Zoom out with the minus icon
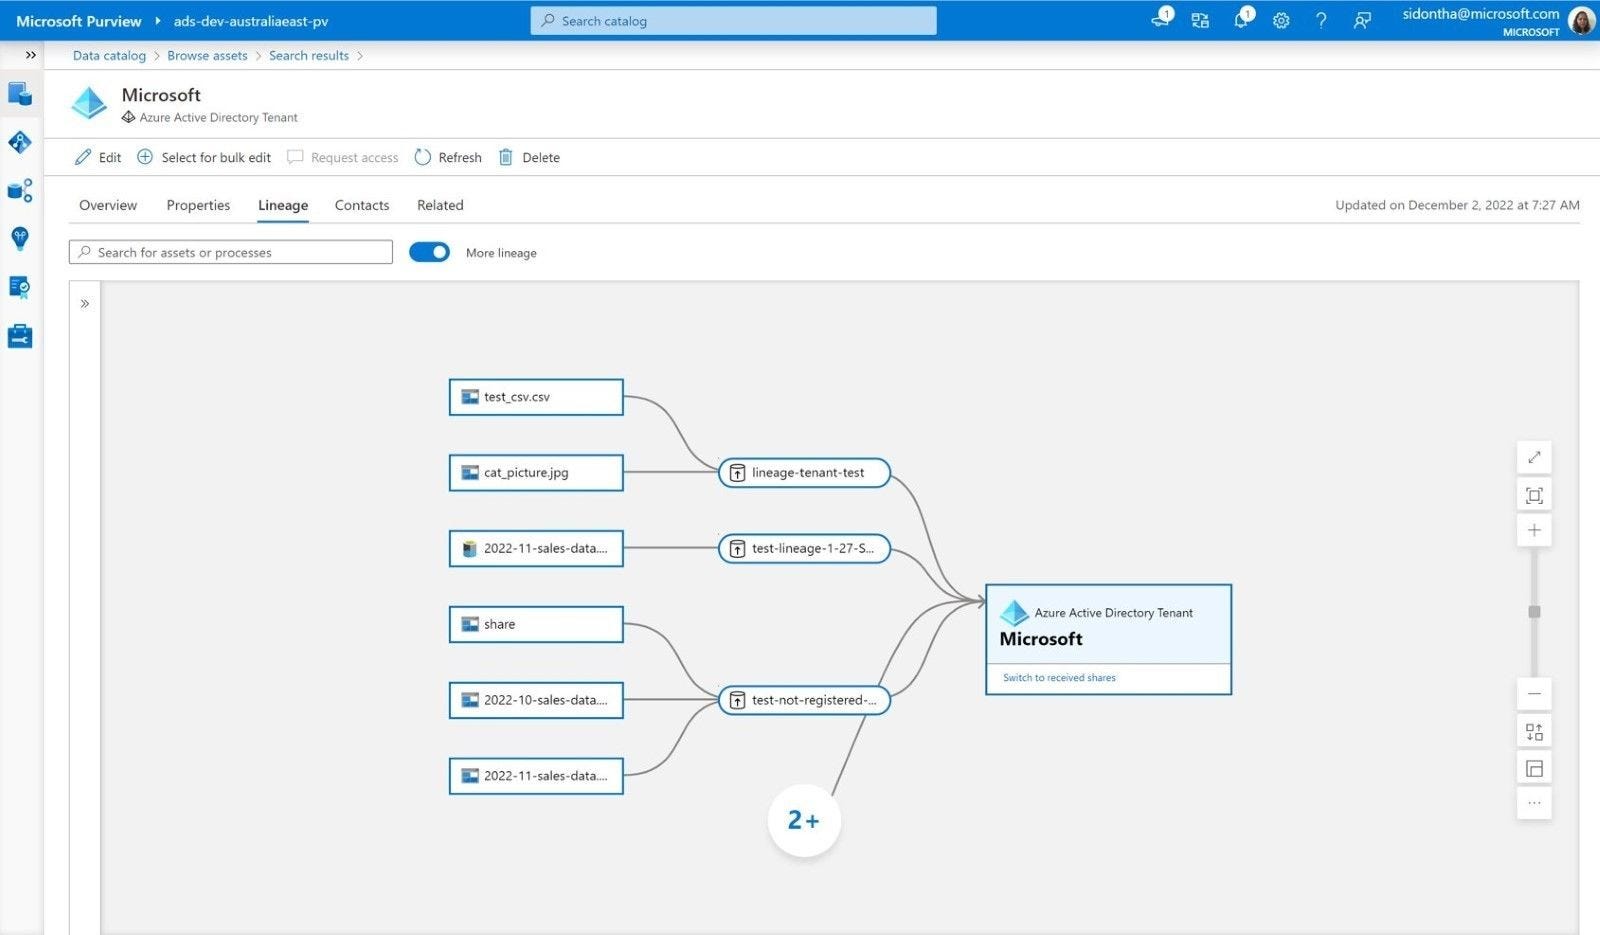Screen dimensions: 1600x935 click(x=1534, y=694)
